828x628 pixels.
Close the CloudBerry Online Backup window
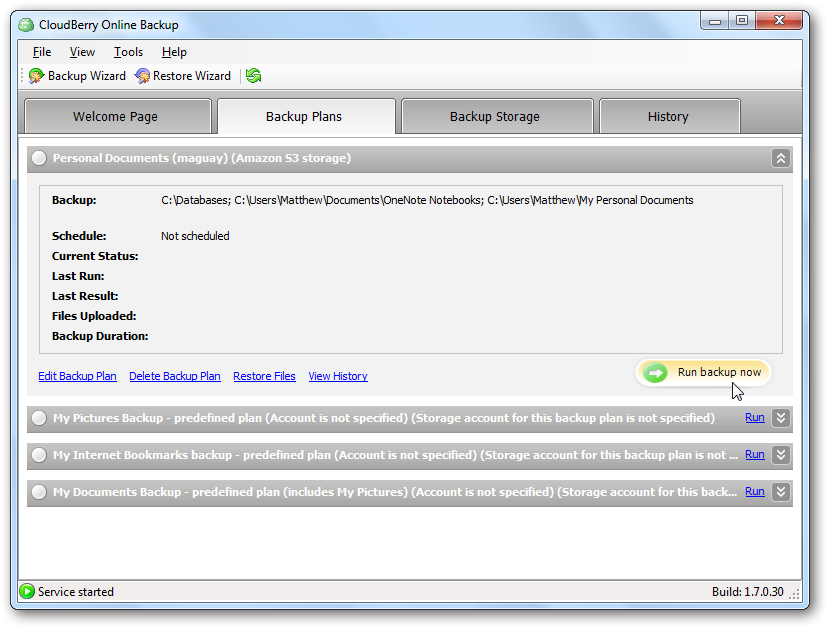click(x=779, y=21)
